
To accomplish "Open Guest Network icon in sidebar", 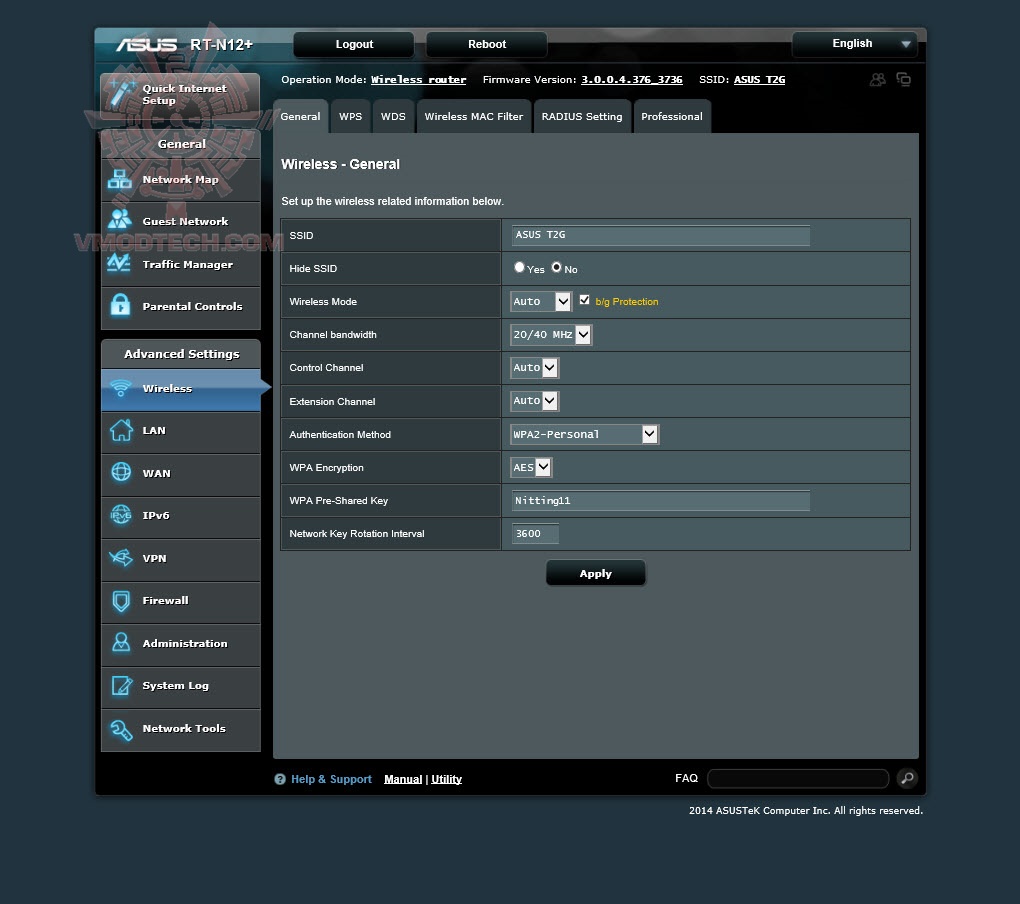I will coord(120,219).
